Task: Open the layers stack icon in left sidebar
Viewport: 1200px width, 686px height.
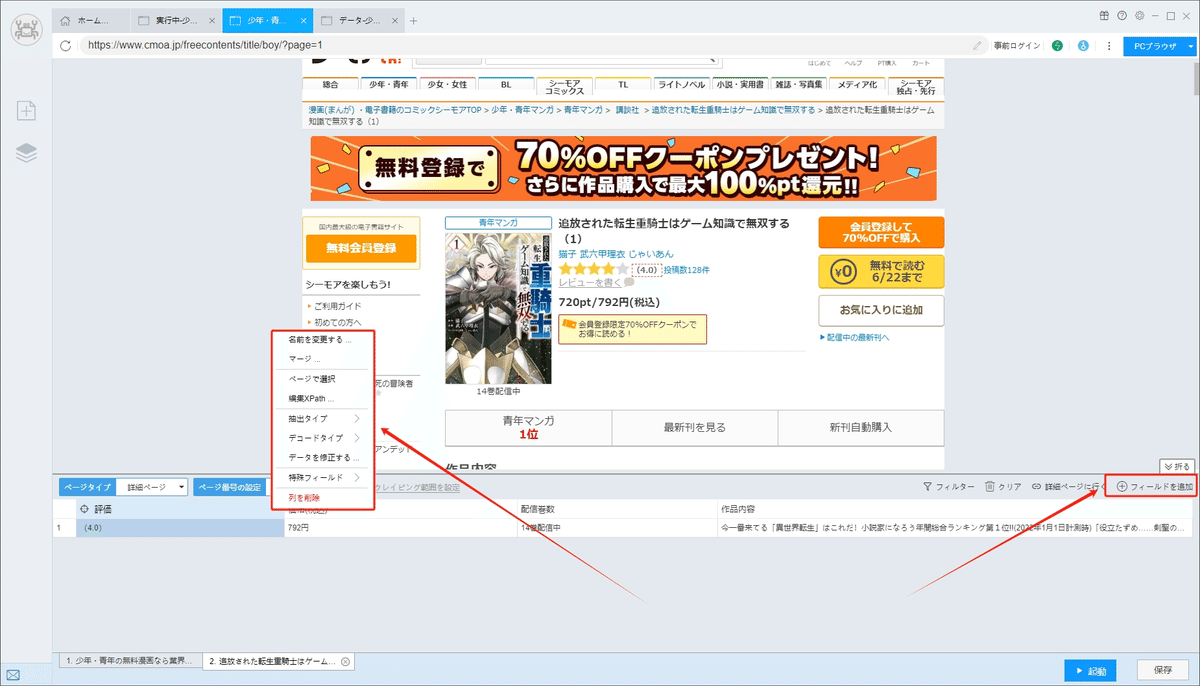Action: [26, 153]
